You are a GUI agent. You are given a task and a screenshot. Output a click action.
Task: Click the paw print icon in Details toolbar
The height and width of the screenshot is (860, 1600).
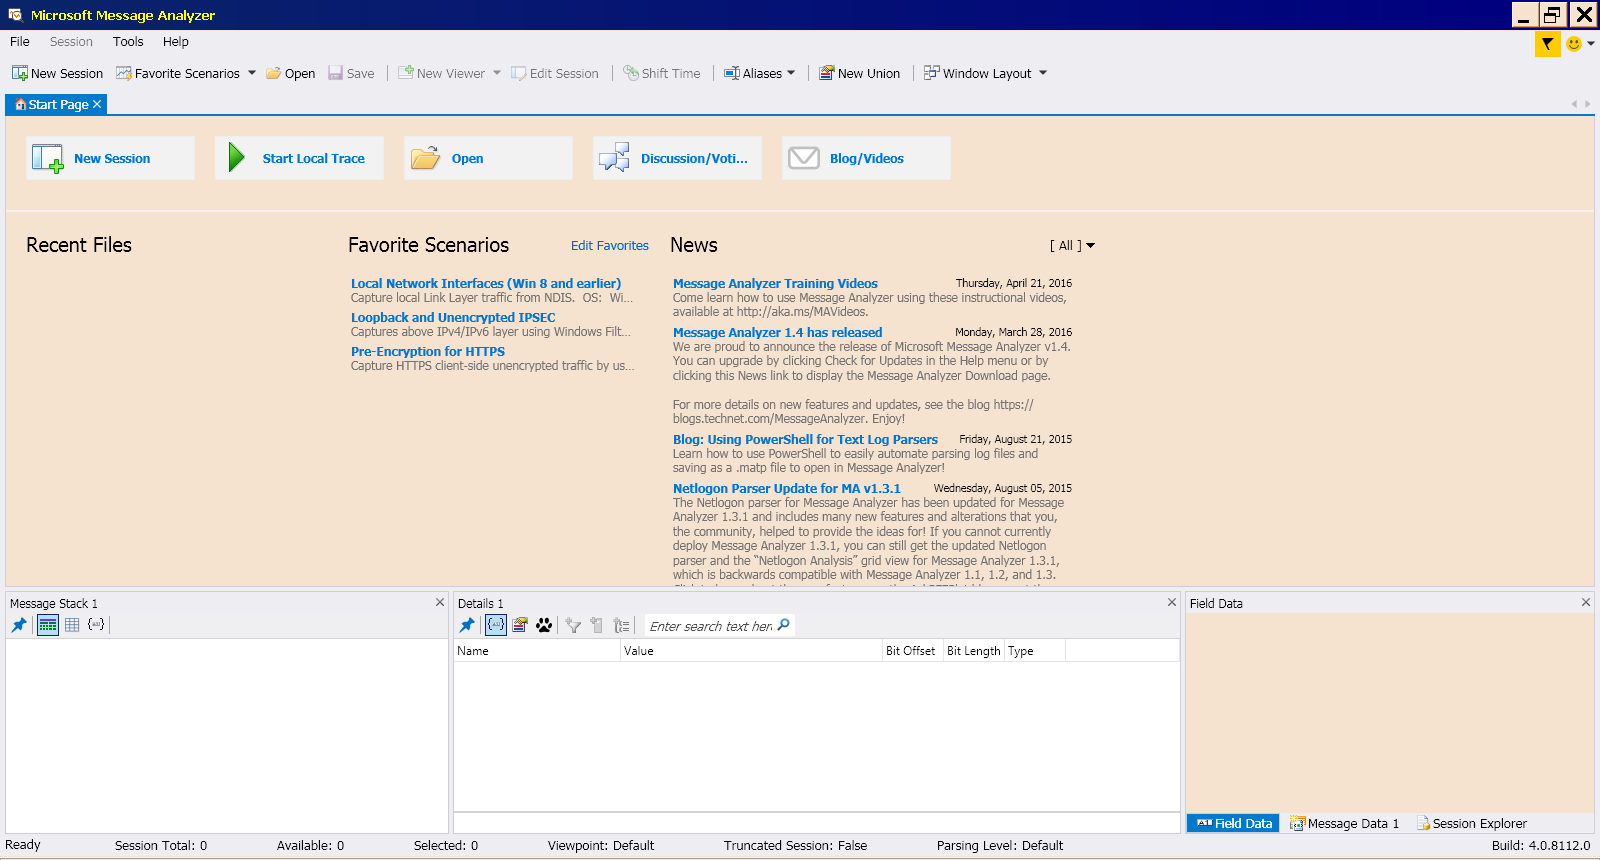[x=544, y=625]
